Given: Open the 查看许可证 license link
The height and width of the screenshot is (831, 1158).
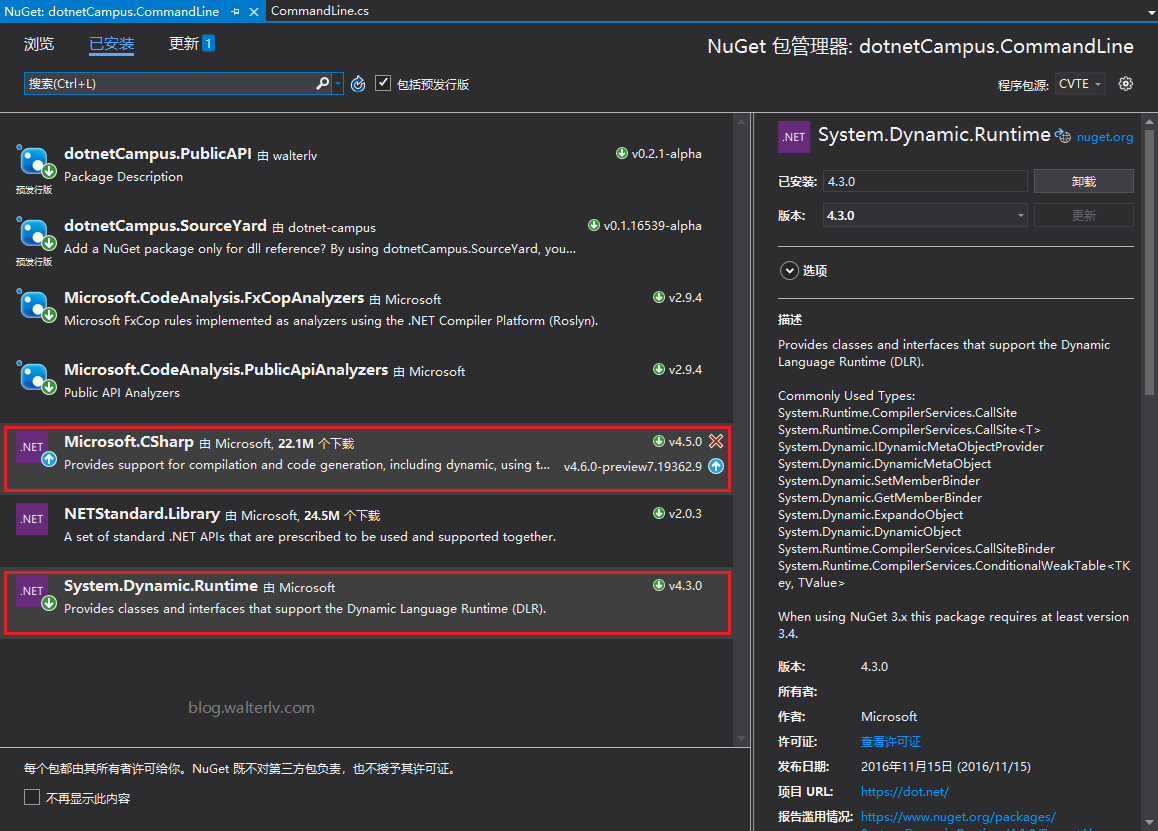Looking at the screenshot, I should pyautogui.click(x=890, y=741).
